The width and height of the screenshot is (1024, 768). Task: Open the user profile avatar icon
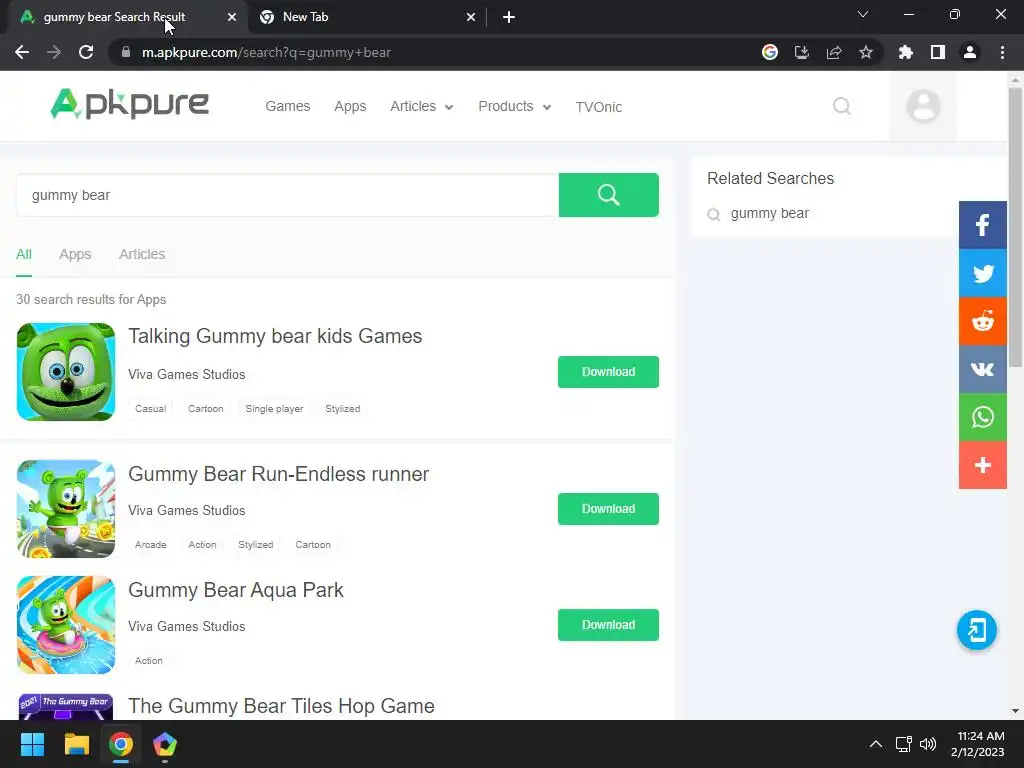coord(923,106)
